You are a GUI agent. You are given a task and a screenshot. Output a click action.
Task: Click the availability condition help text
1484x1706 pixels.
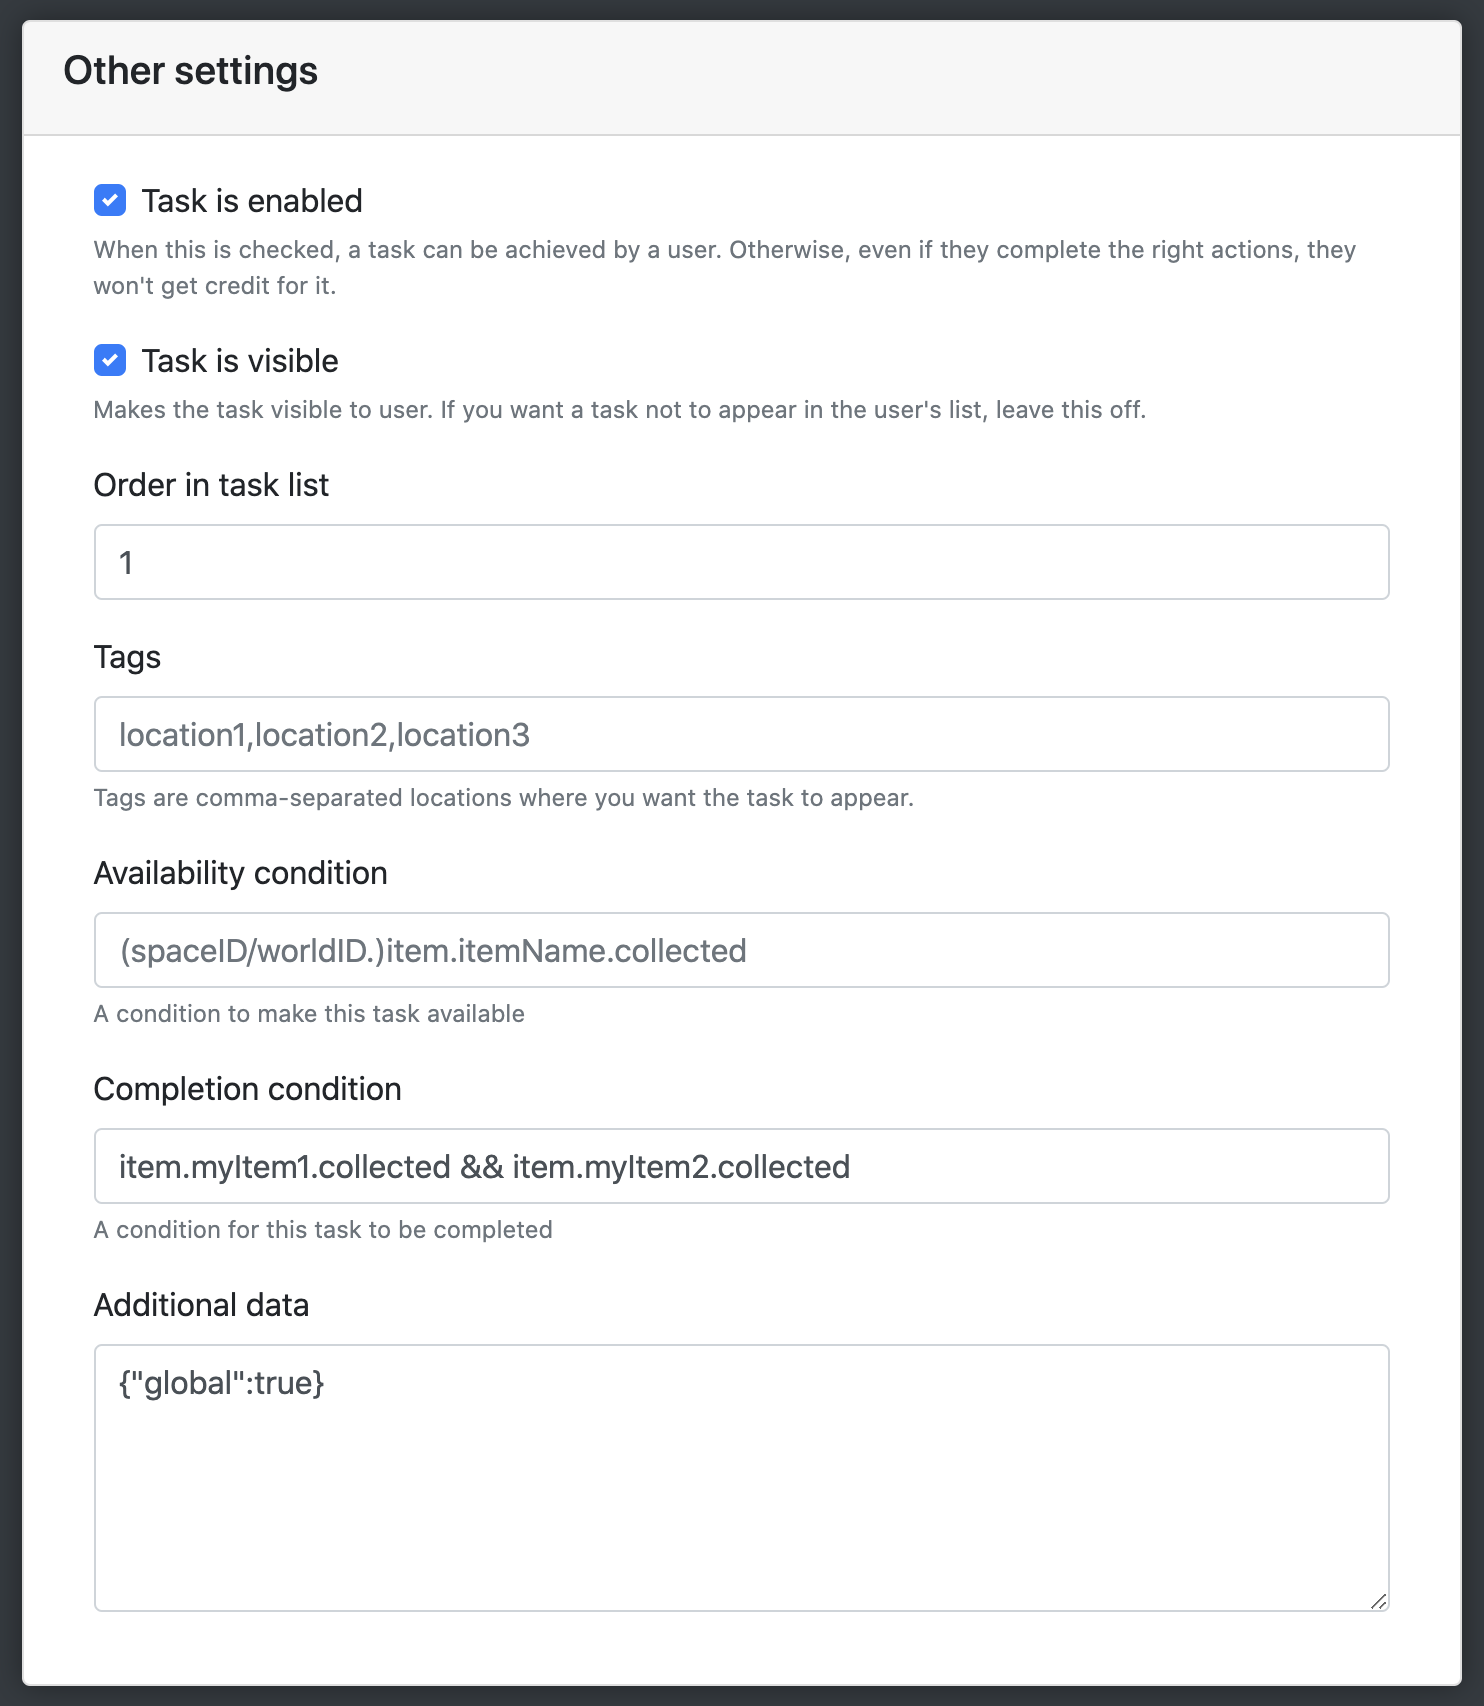pos(309,1014)
